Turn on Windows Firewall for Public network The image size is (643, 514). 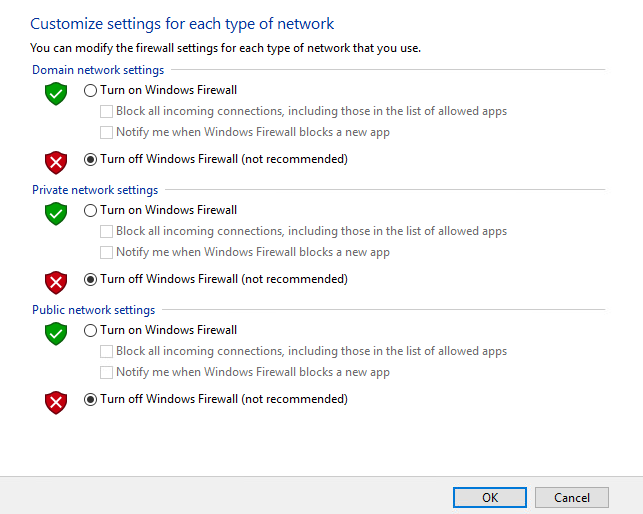click(x=91, y=330)
